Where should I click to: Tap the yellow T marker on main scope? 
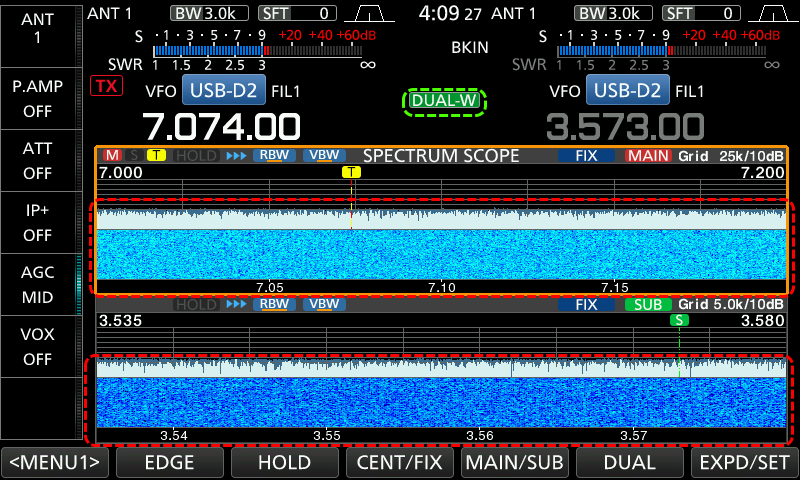coord(351,172)
